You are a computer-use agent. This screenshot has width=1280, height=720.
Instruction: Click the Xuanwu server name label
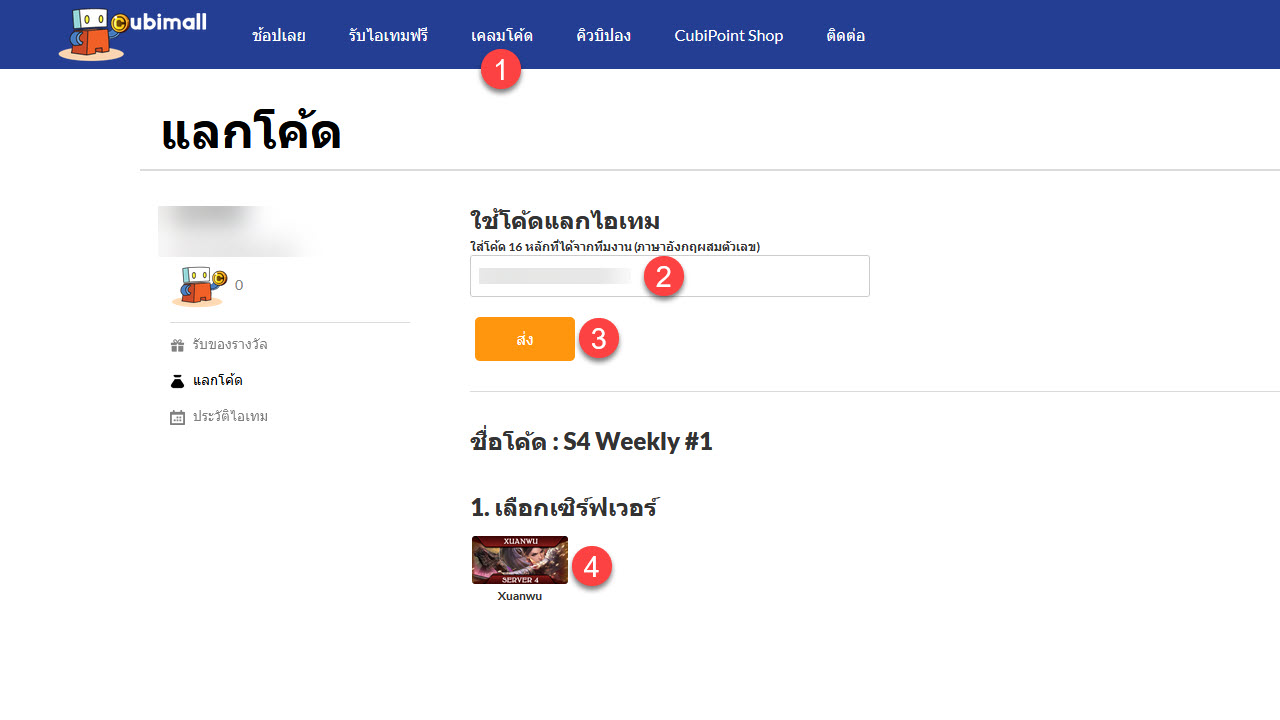[520, 596]
